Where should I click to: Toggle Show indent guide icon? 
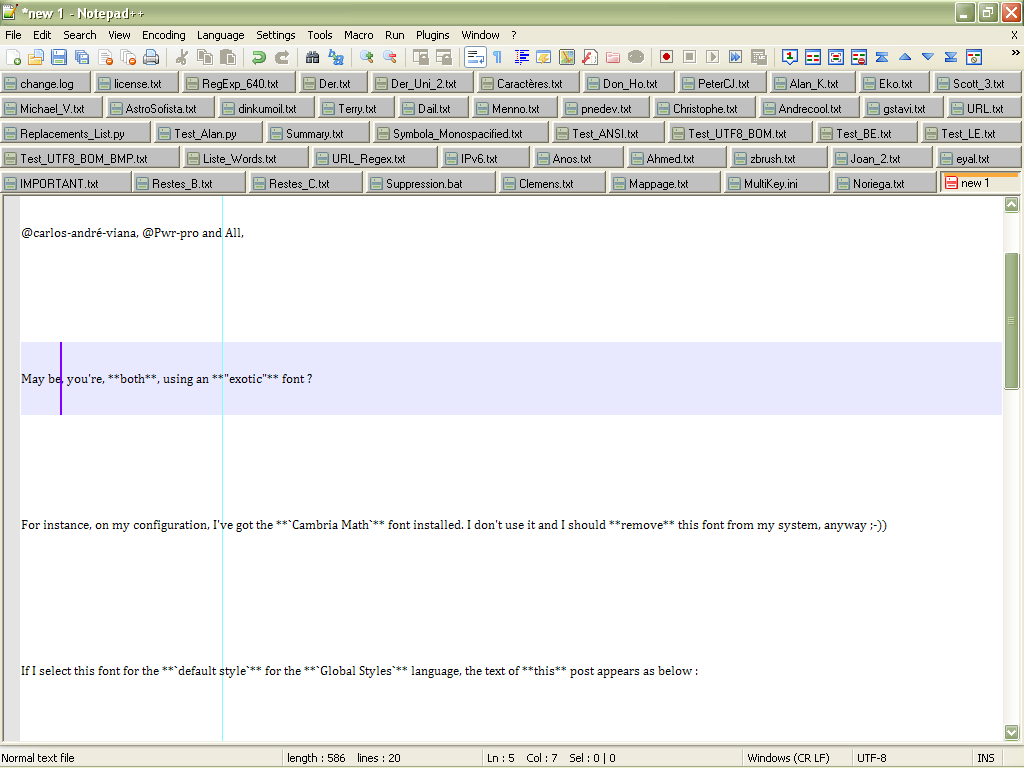pos(521,57)
